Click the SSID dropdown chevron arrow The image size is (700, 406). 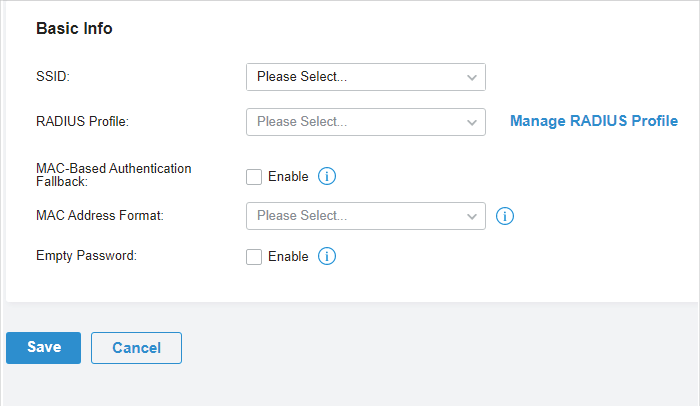click(x=471, y=78)
